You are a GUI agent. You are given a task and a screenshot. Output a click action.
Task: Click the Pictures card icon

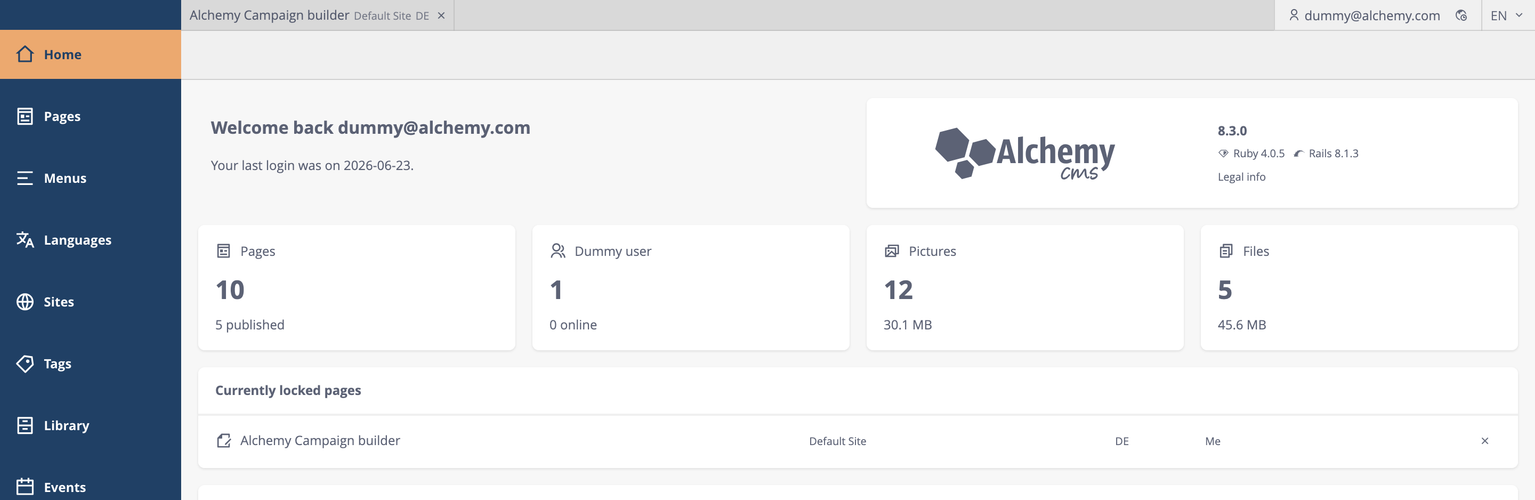coord(892,251)
